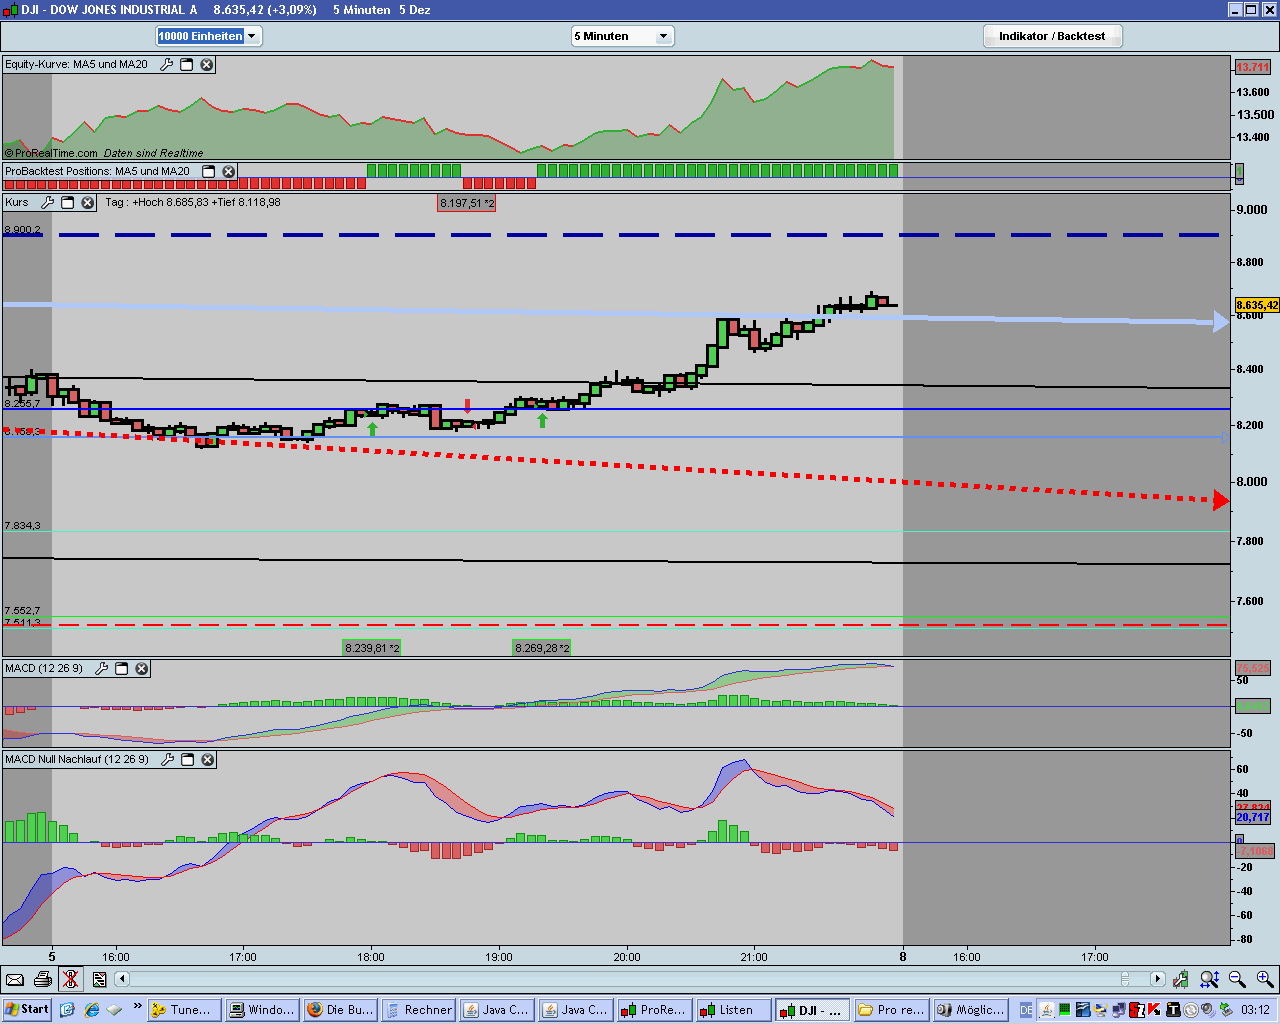Click the ProBacktest Positions: MA5 und MA20 title
The width and height of the screenshot is (1280, 1024).
(97, 171)
